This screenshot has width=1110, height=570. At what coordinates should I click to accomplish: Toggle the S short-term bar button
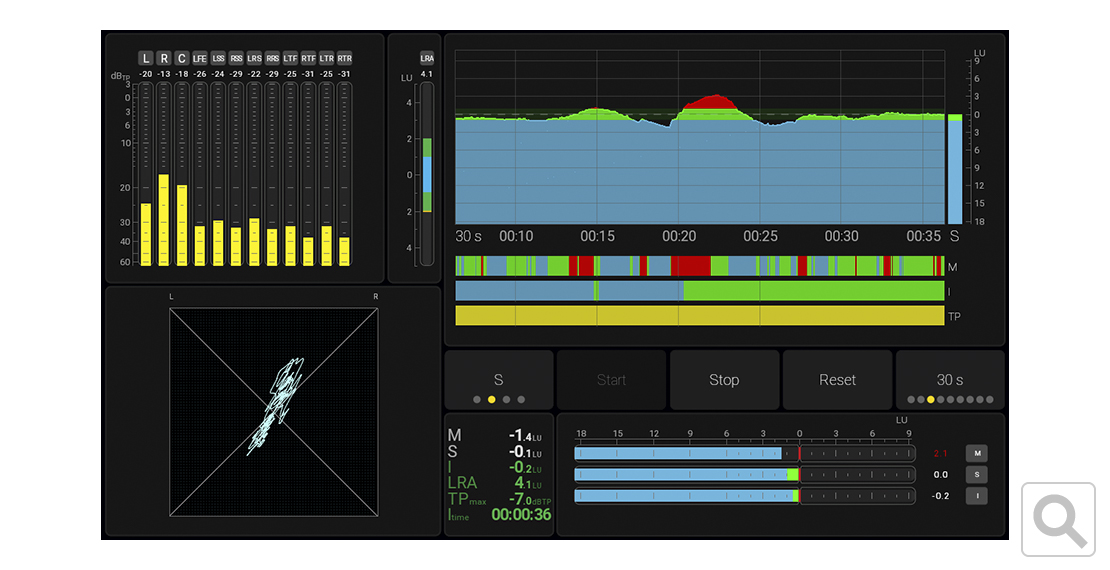pos(975,475)
